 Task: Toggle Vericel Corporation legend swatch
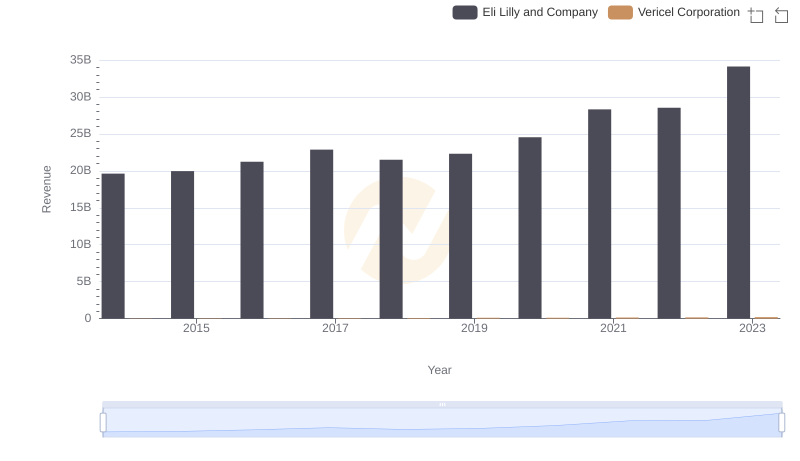[x=620, y=12]
